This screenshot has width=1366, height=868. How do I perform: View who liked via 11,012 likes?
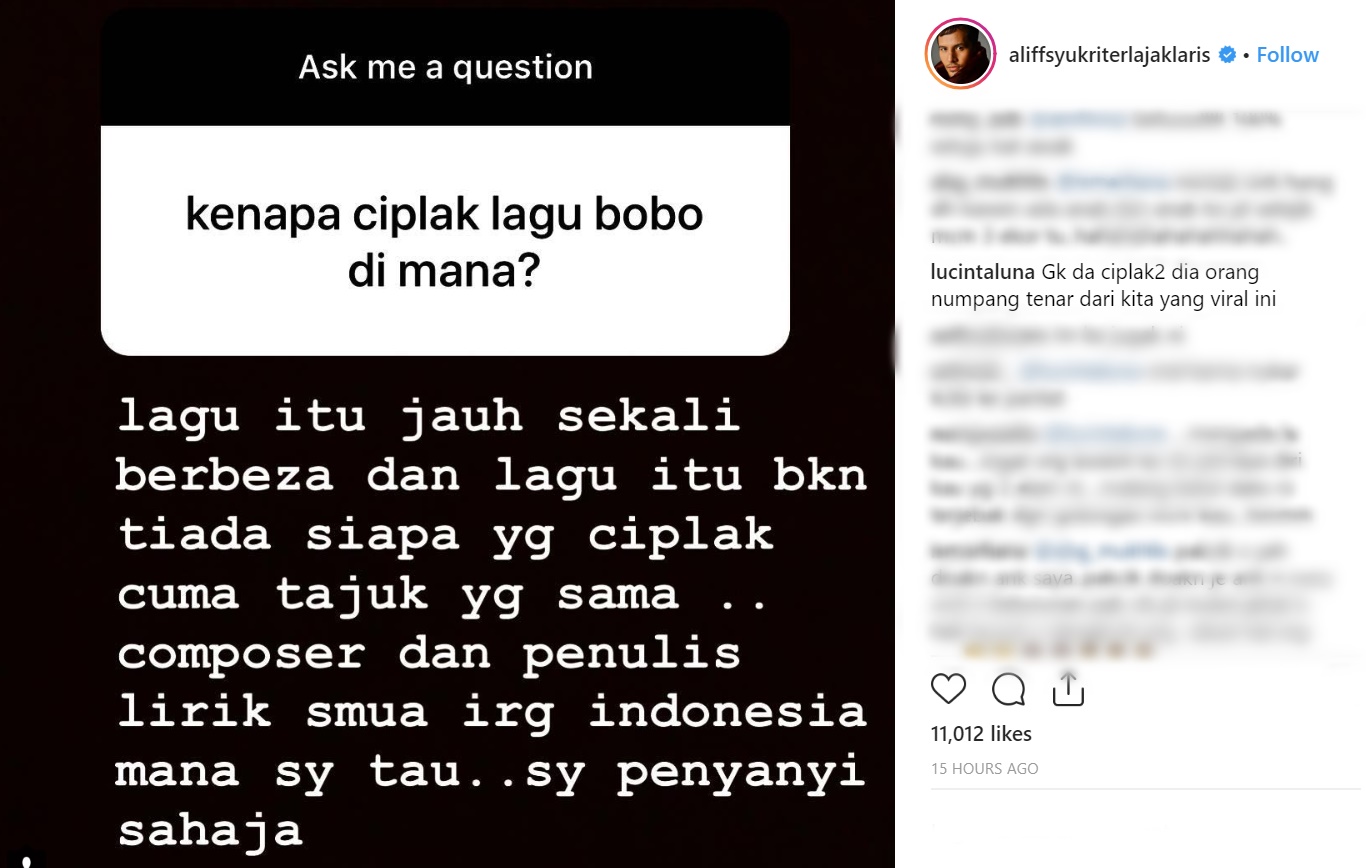tap(981, 734)
